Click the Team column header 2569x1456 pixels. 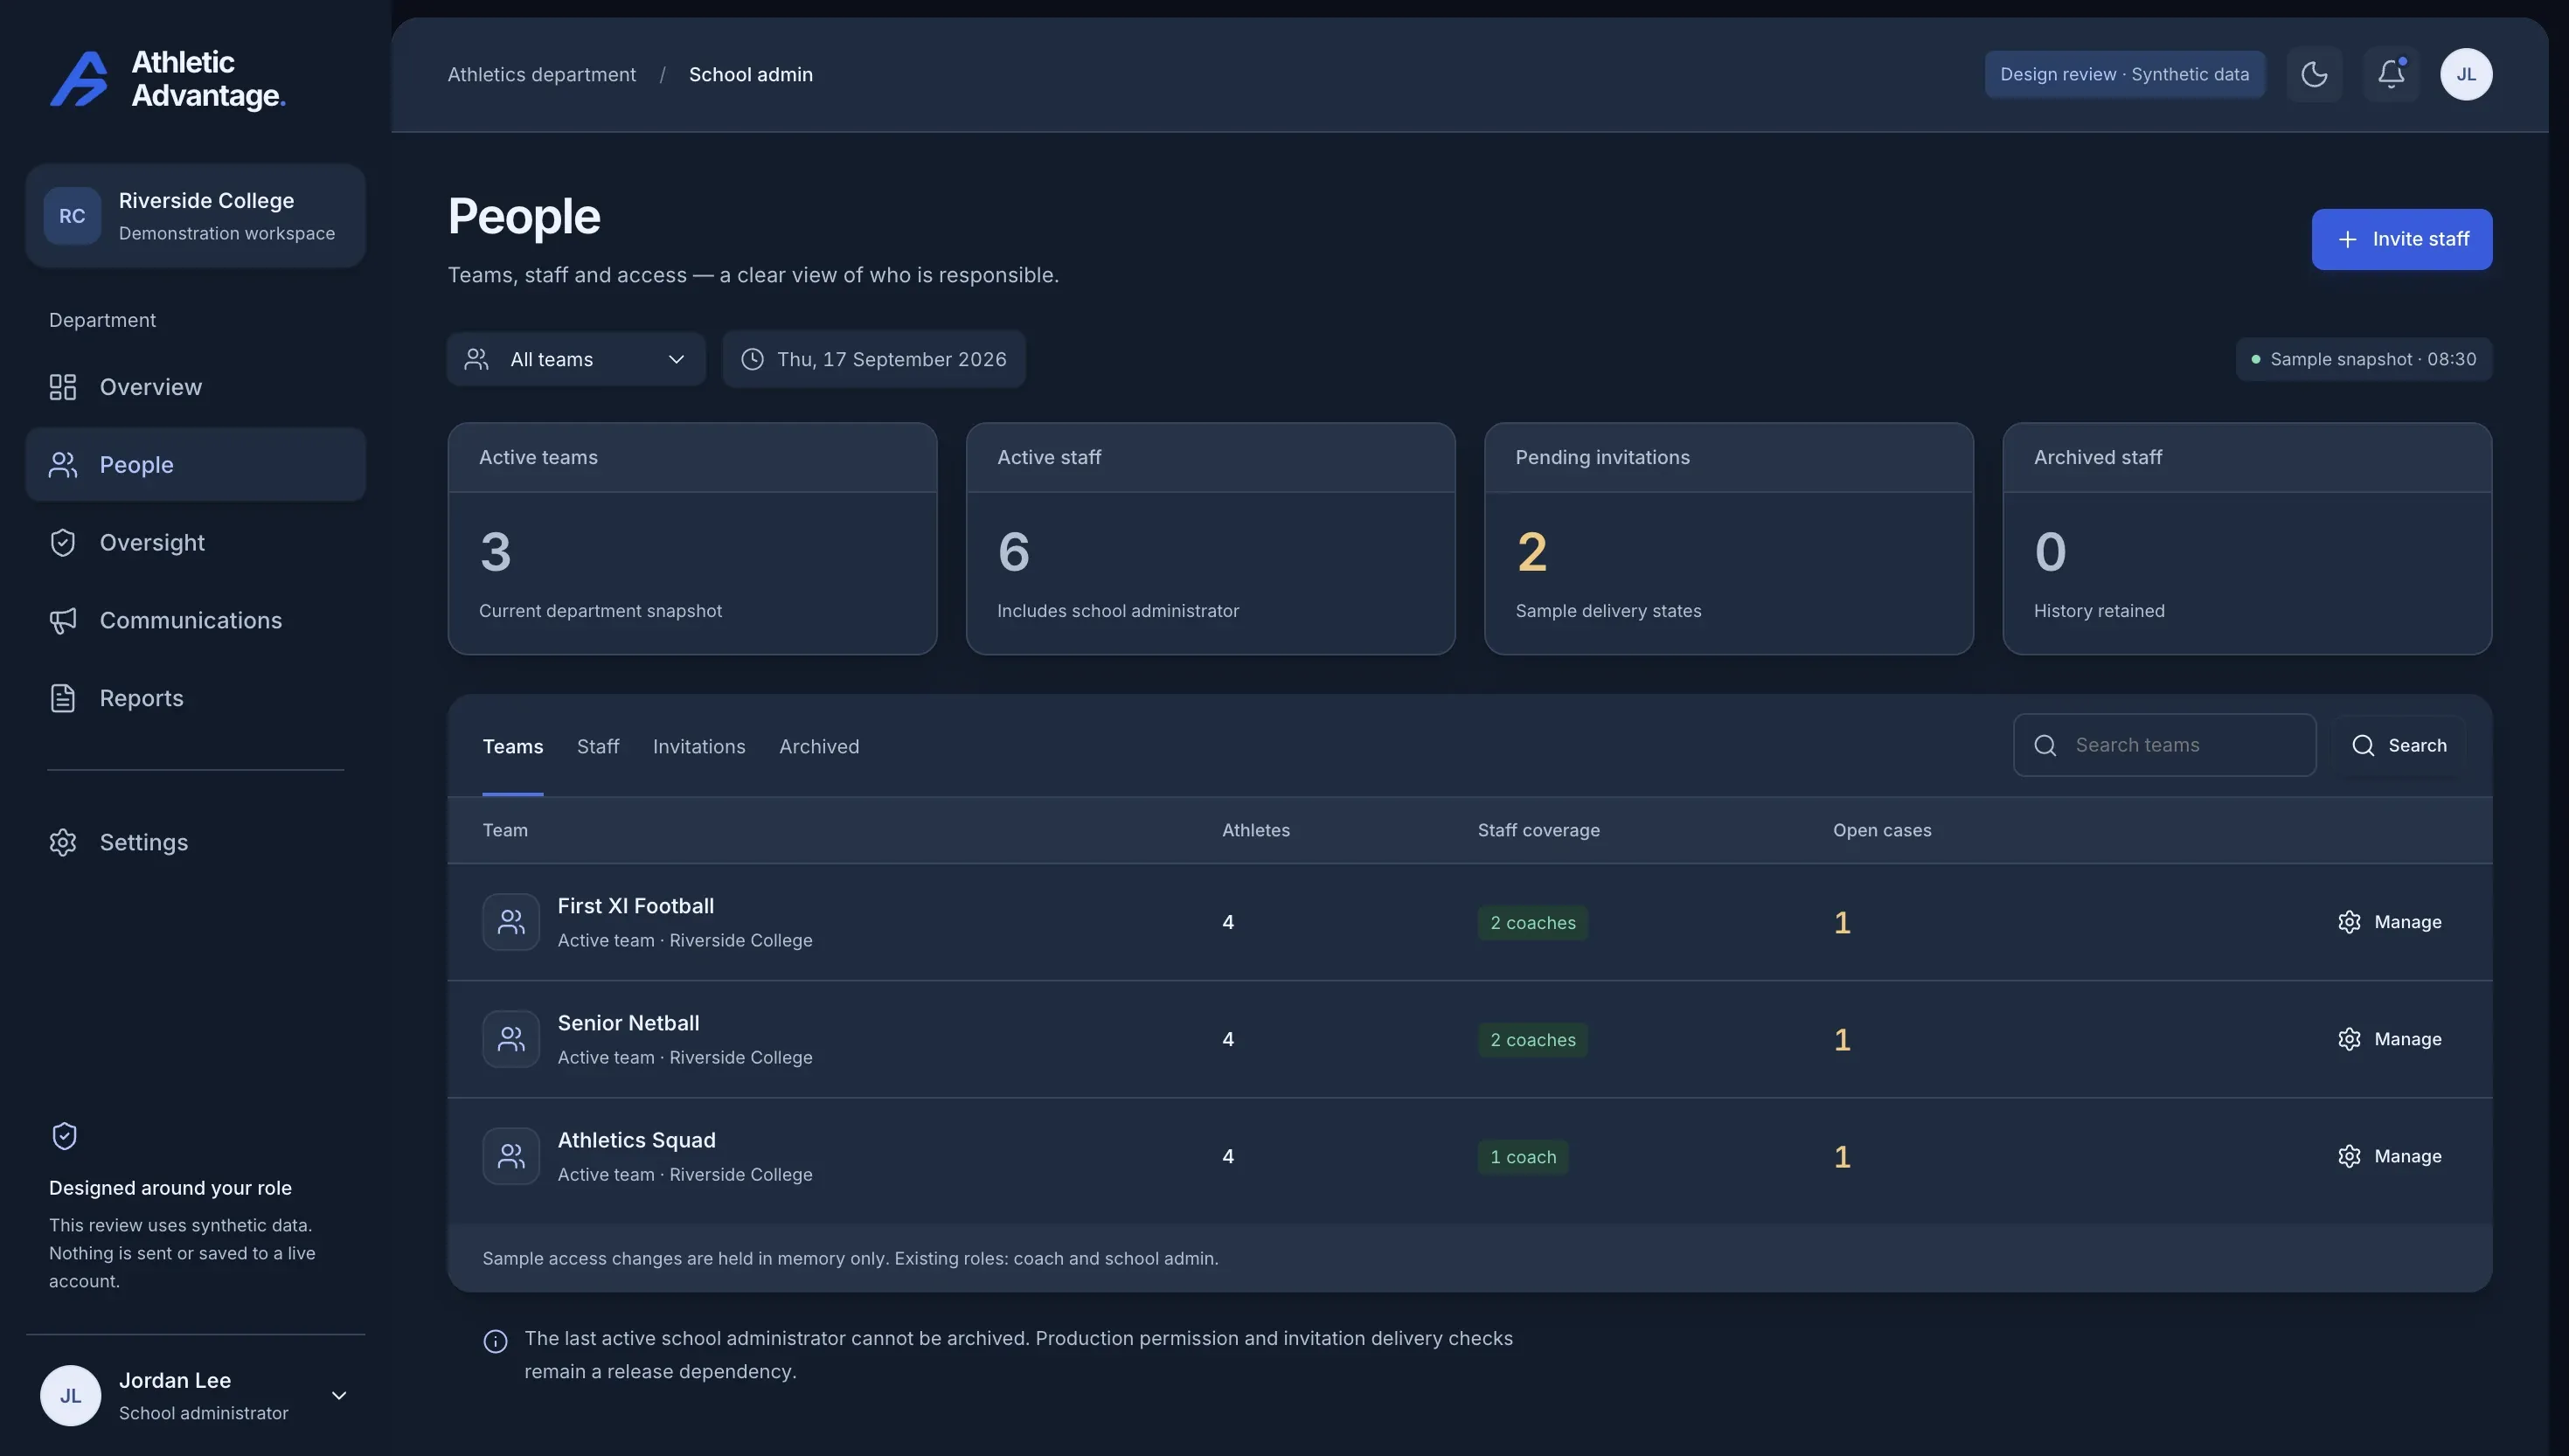(505, 830)
